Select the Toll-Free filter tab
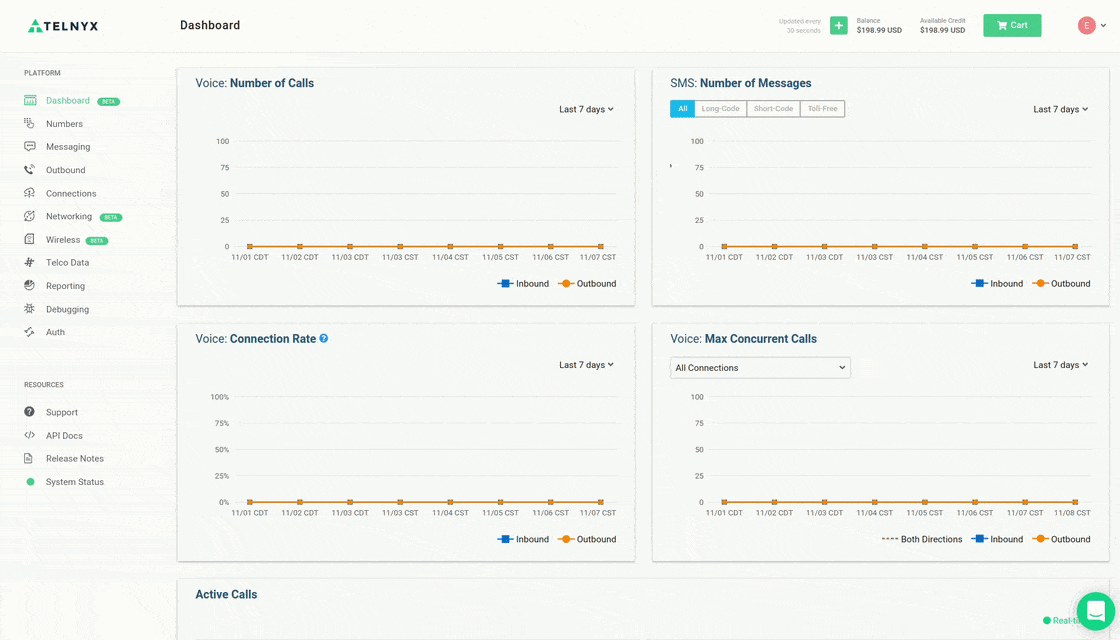The height and width of the screenshot is (640, 1120). (x=822, y=109)
